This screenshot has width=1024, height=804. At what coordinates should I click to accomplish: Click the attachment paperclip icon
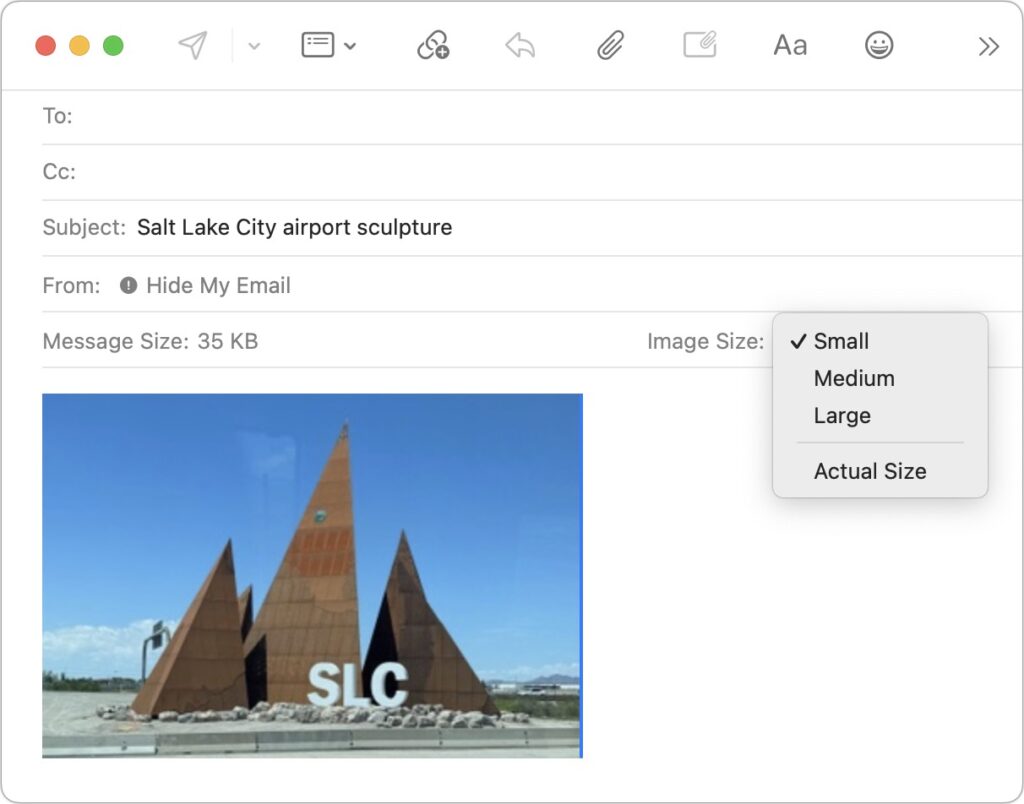coord(610,45)
